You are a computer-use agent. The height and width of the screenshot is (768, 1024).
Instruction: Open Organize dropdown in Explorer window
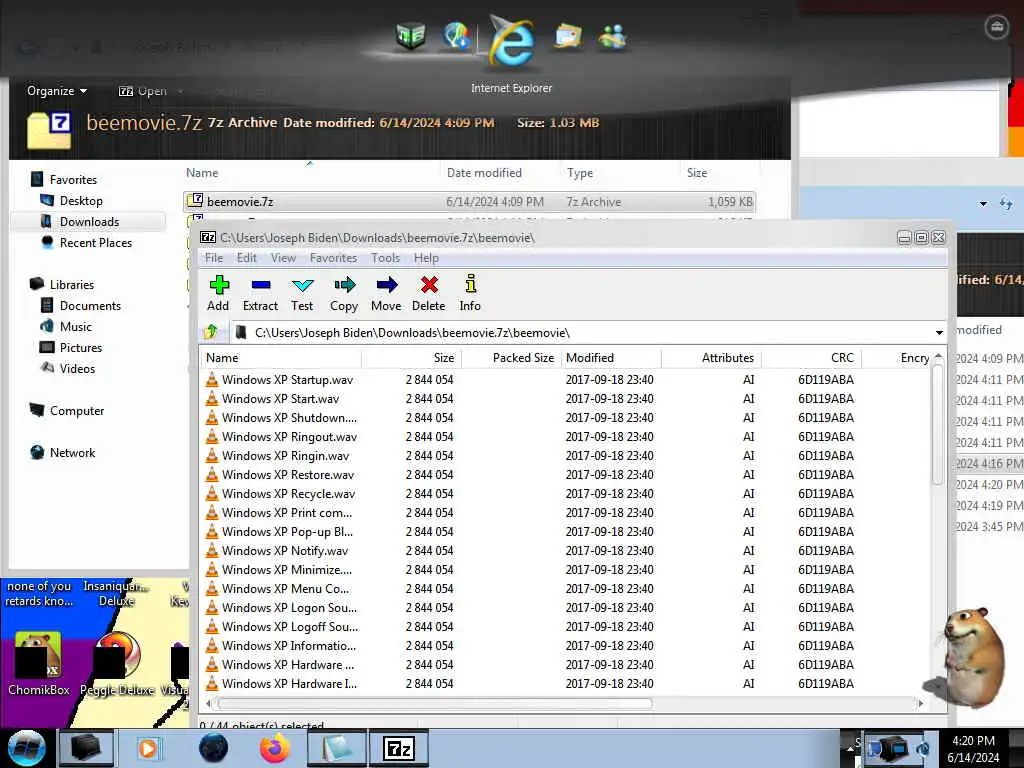pos(57,91)
